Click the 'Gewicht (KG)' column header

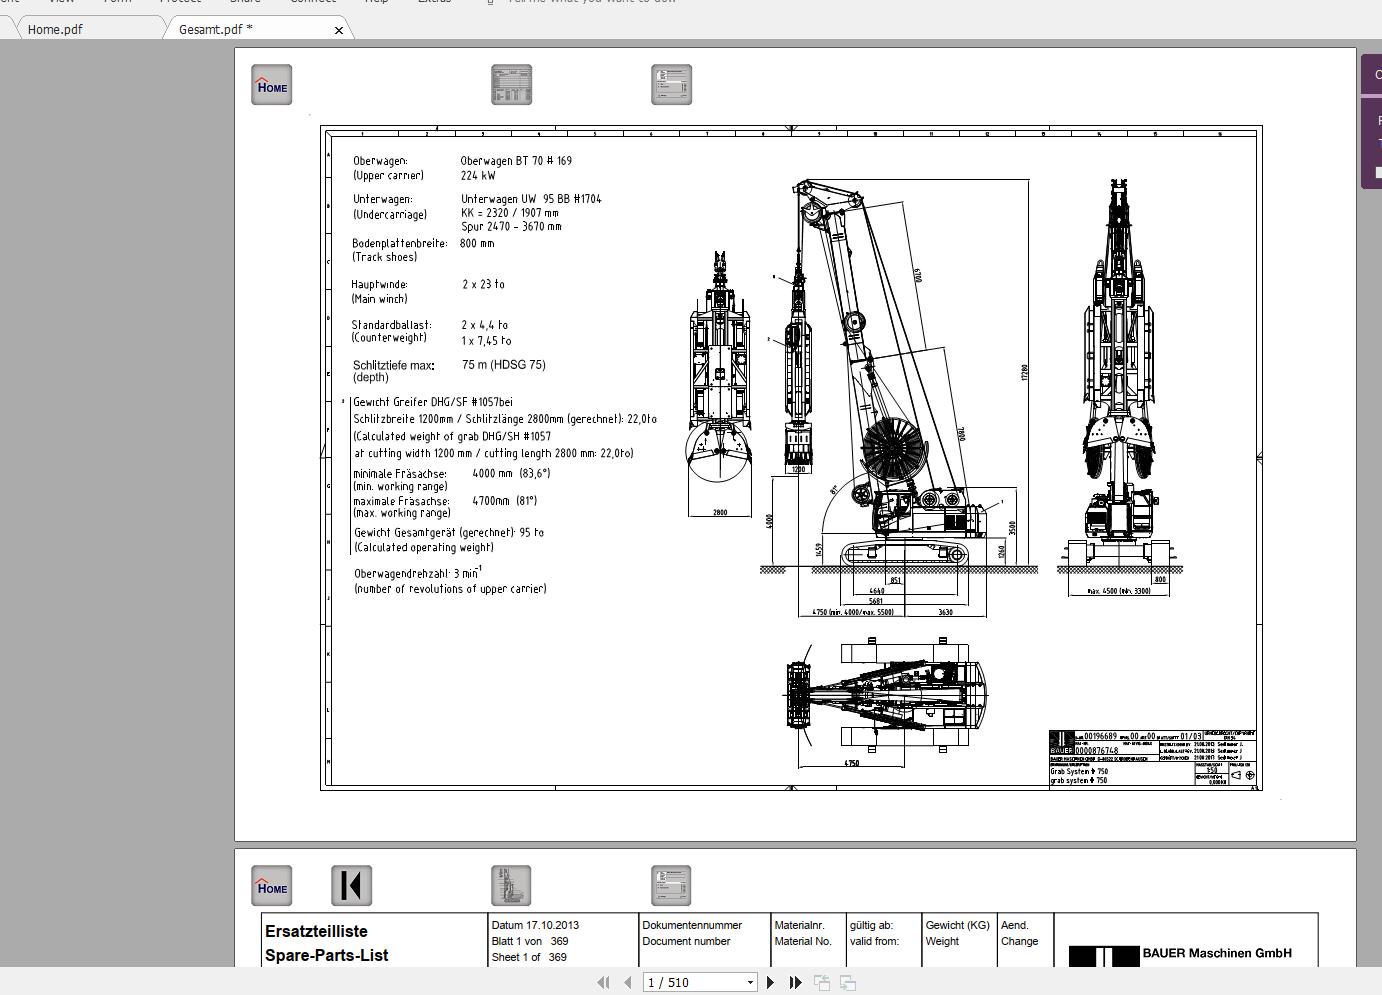click(x=957, y=925)
